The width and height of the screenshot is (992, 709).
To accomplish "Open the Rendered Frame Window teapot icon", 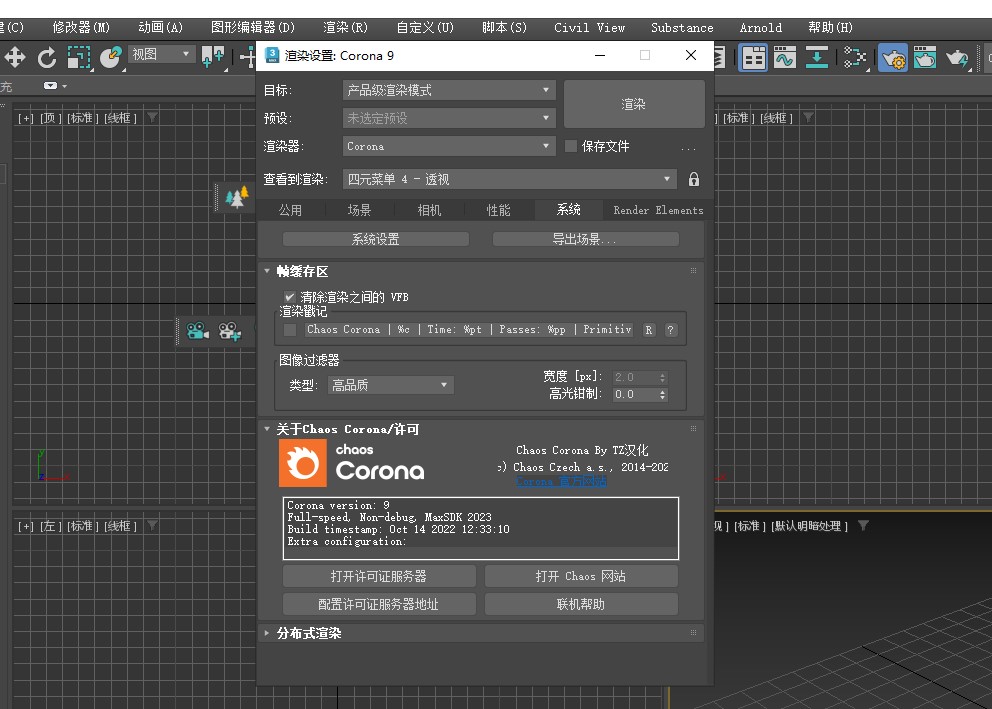I will (925, 57).
